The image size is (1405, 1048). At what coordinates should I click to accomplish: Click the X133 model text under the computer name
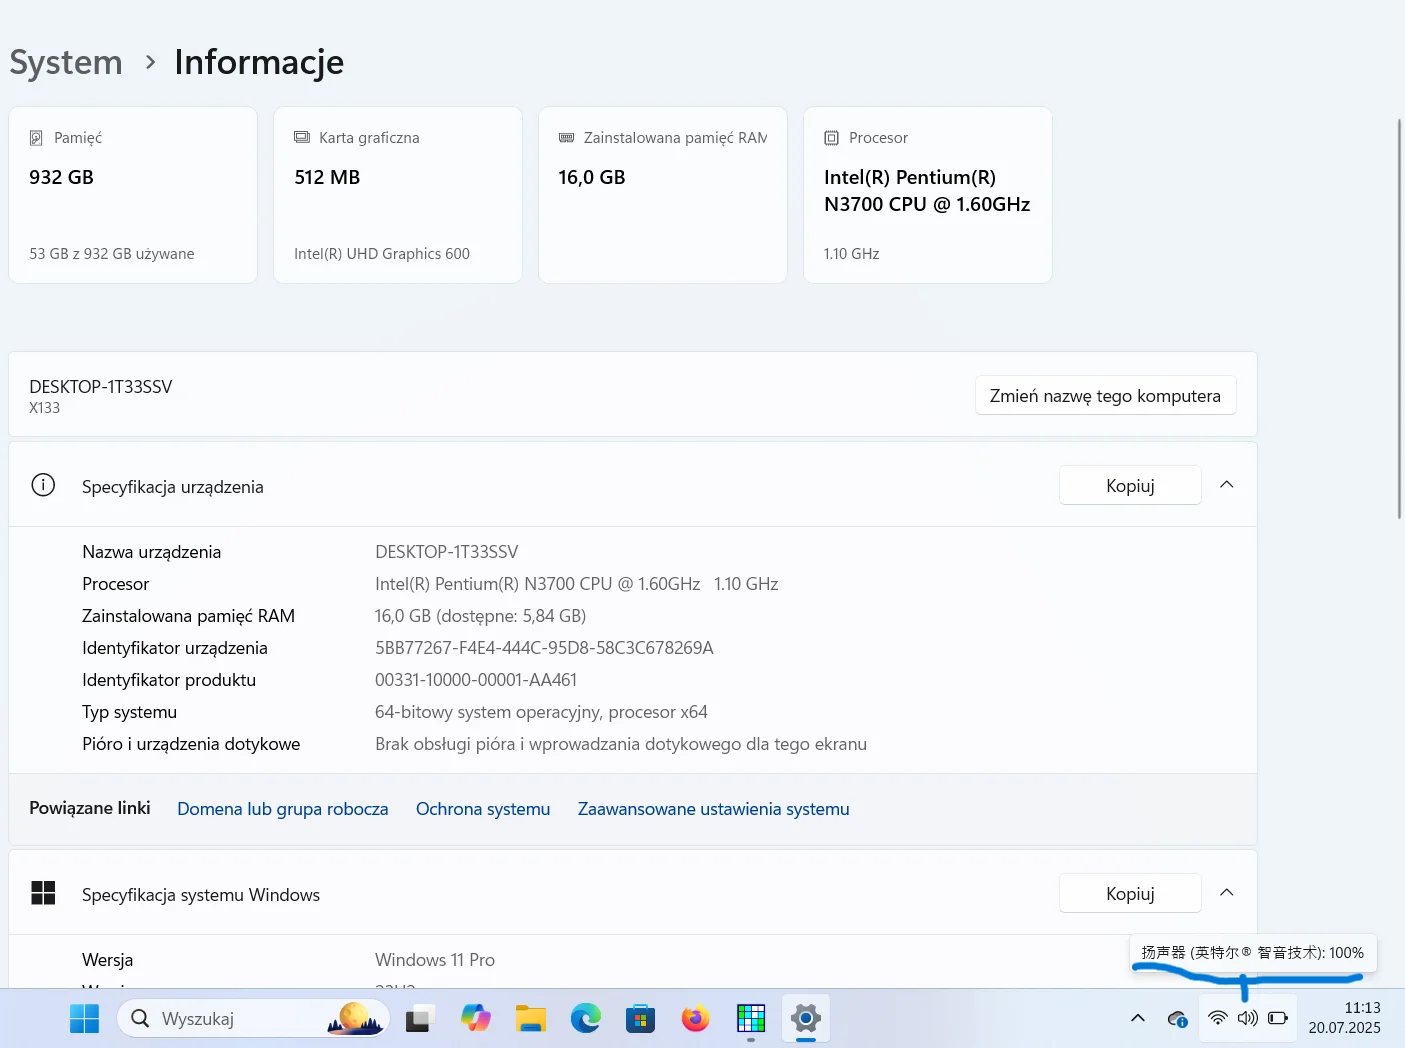45,408
